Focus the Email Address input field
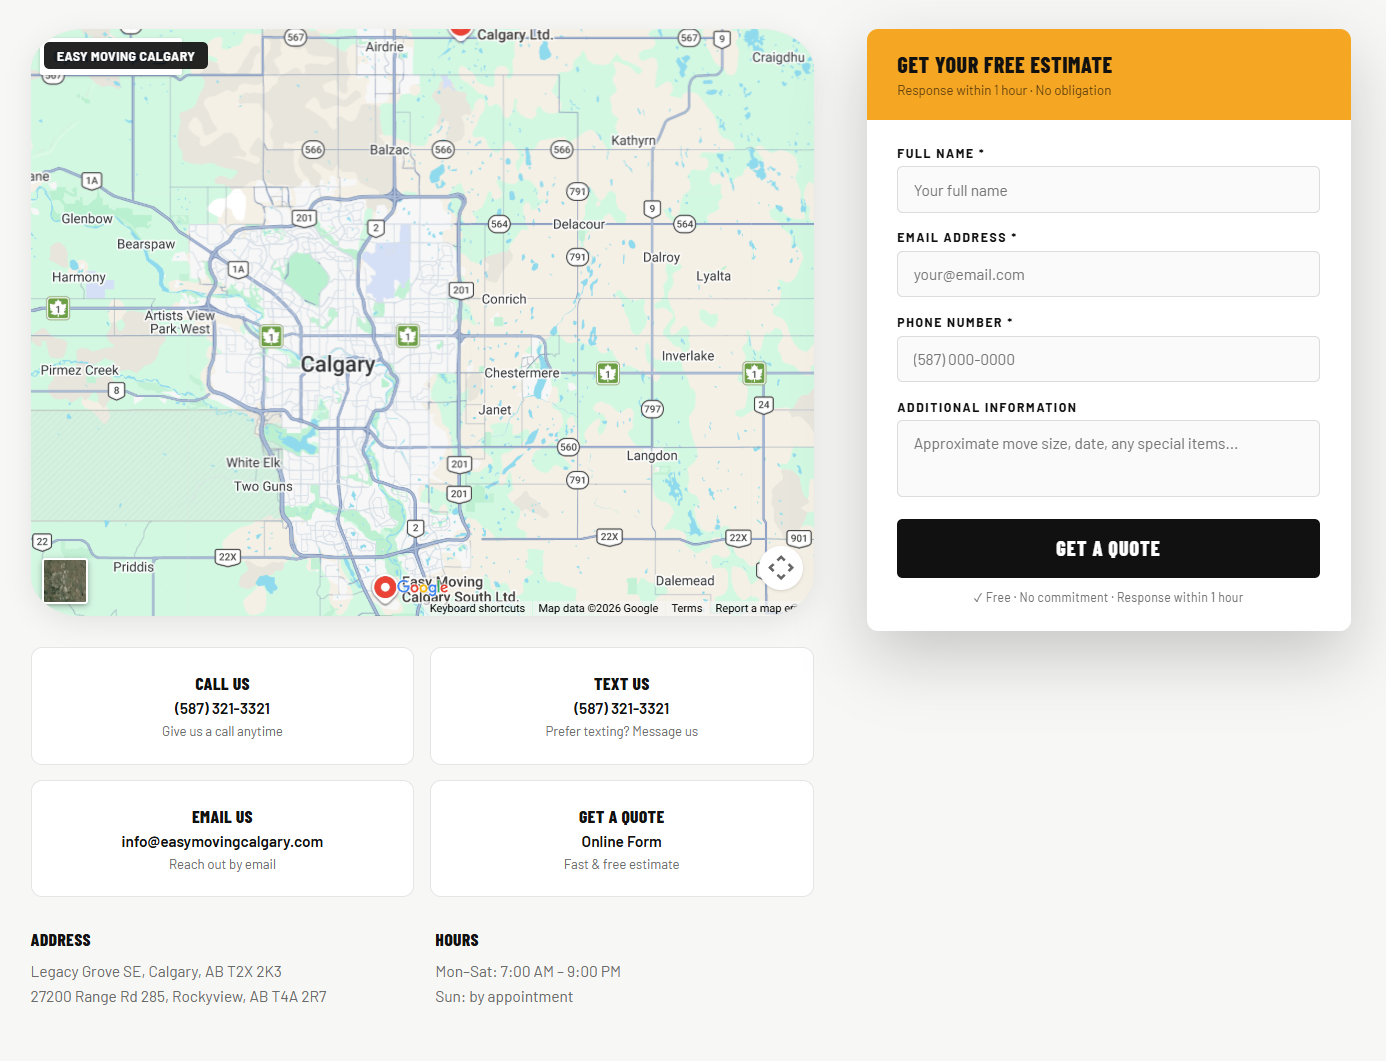This screenshot has height=1061, width=1386. 1108,274
